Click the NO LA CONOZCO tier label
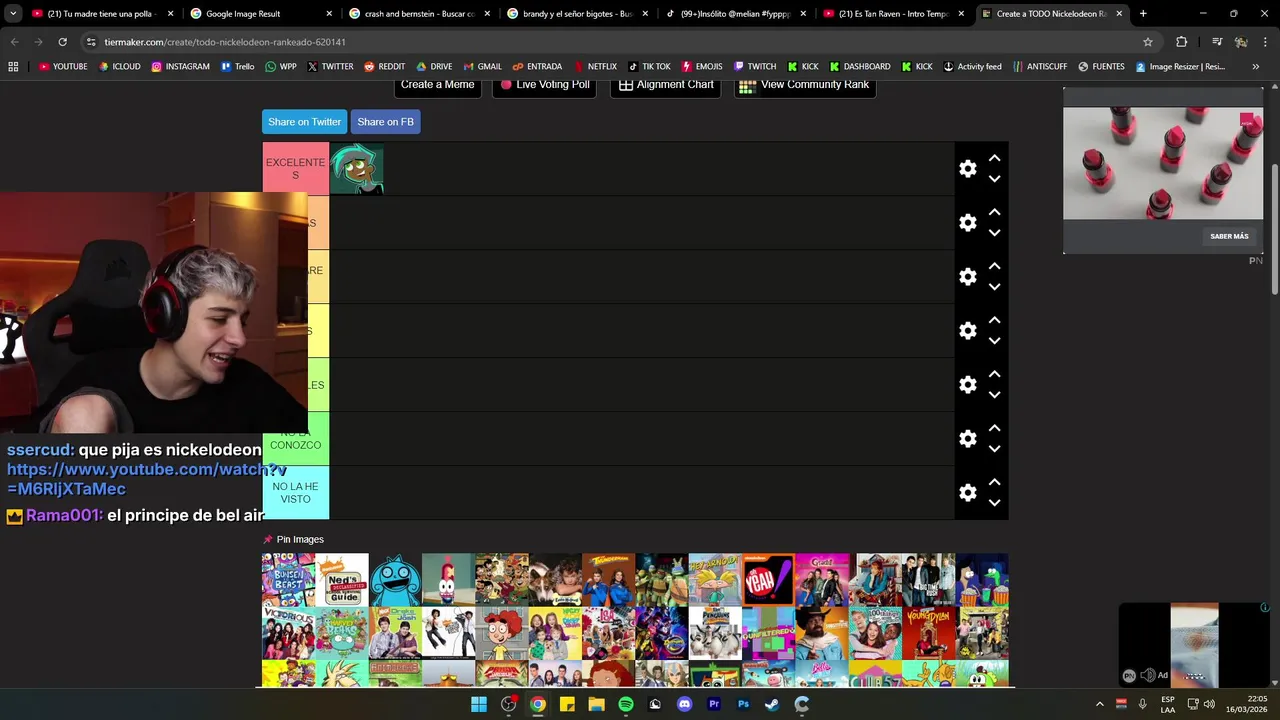Viewport: 1280px width, 720px height. [295, 439]
